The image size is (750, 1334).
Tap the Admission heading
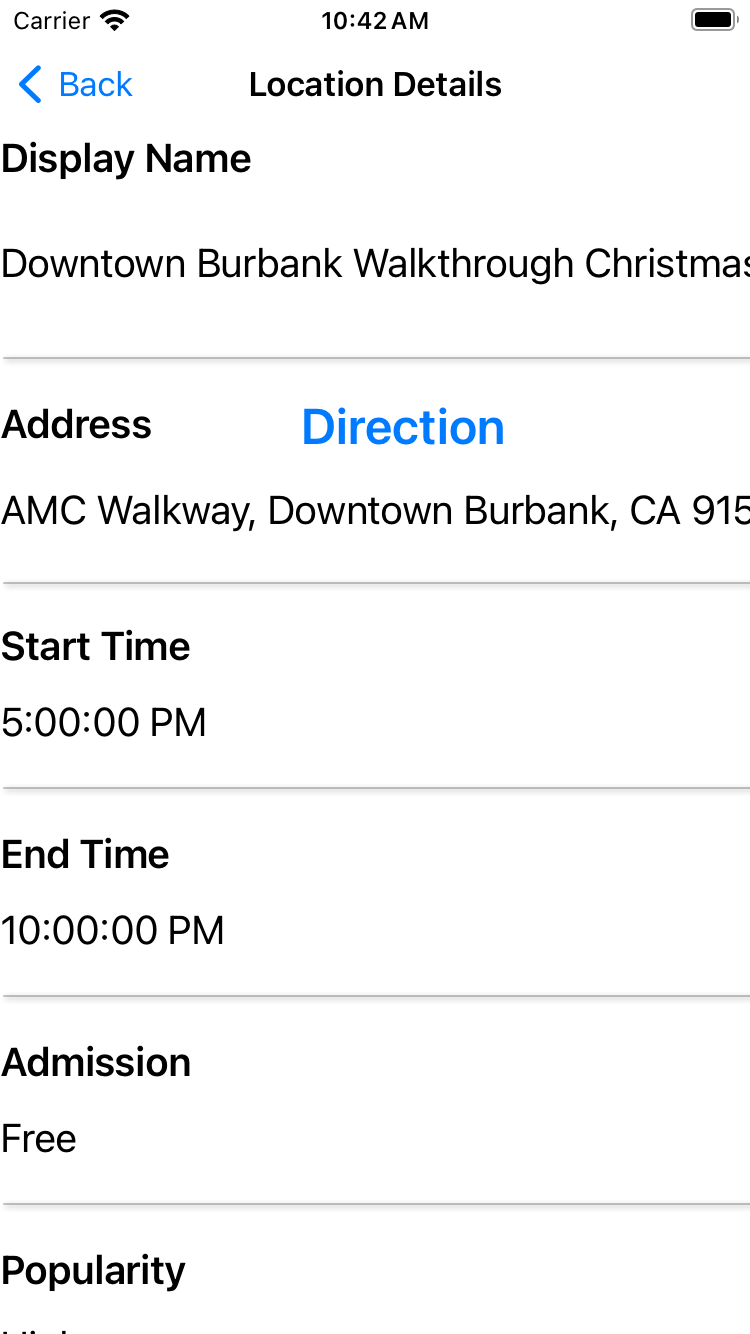96,1063
